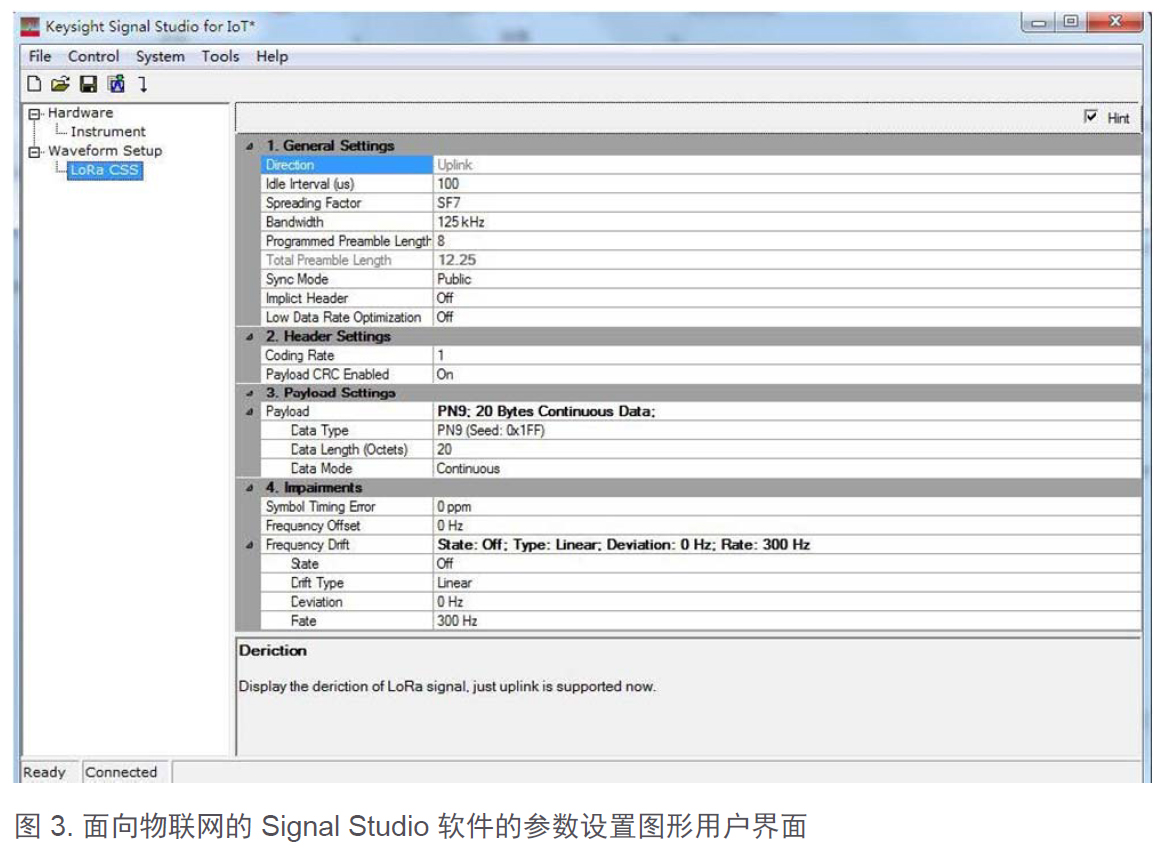Collapse the Hardware tree node
This screenshot has height=856, width=1176.
pyautogui.click(x=36, y=113)
